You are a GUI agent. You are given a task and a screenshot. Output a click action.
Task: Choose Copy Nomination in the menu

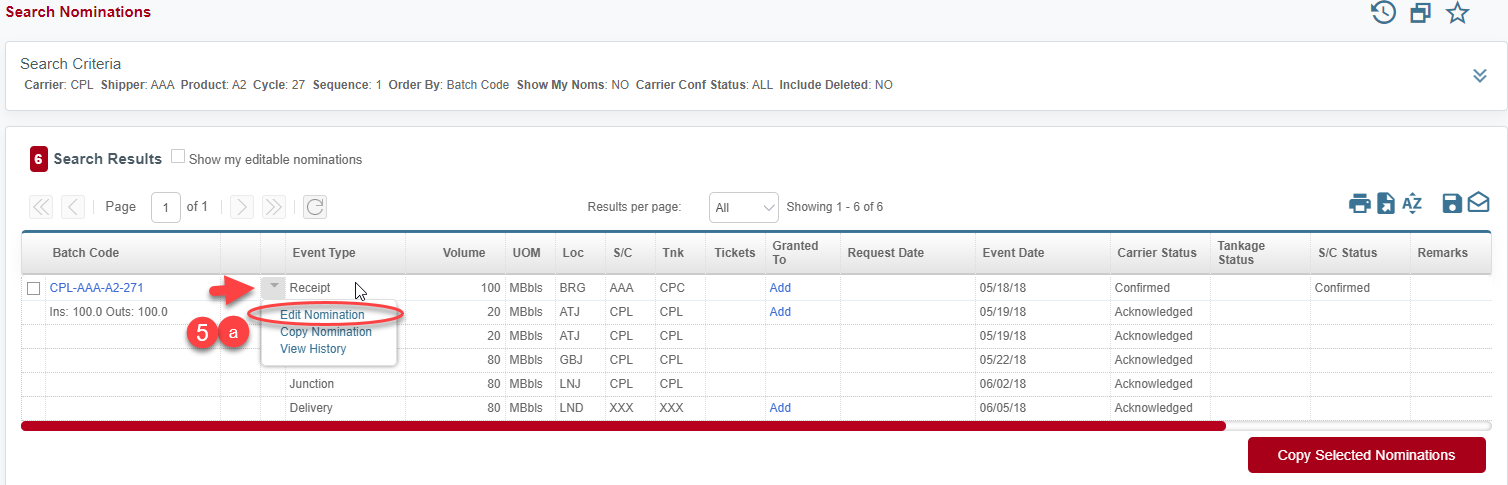click(x=325, y=332)
